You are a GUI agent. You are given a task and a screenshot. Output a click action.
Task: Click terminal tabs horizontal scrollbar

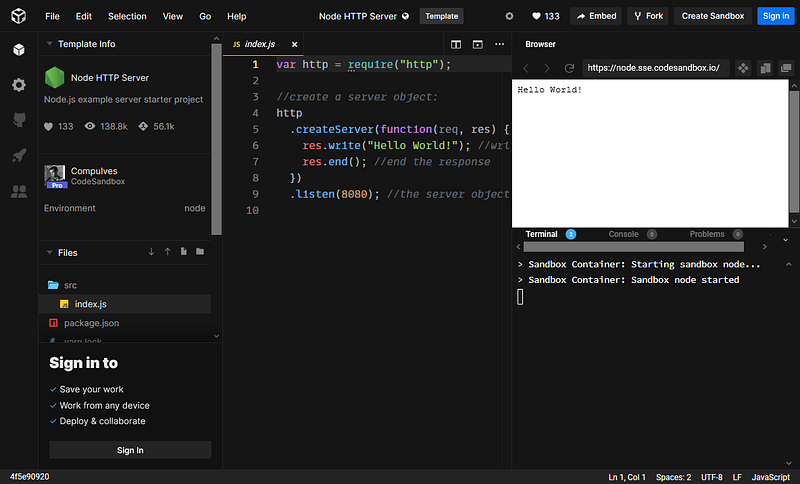[634, 247]
